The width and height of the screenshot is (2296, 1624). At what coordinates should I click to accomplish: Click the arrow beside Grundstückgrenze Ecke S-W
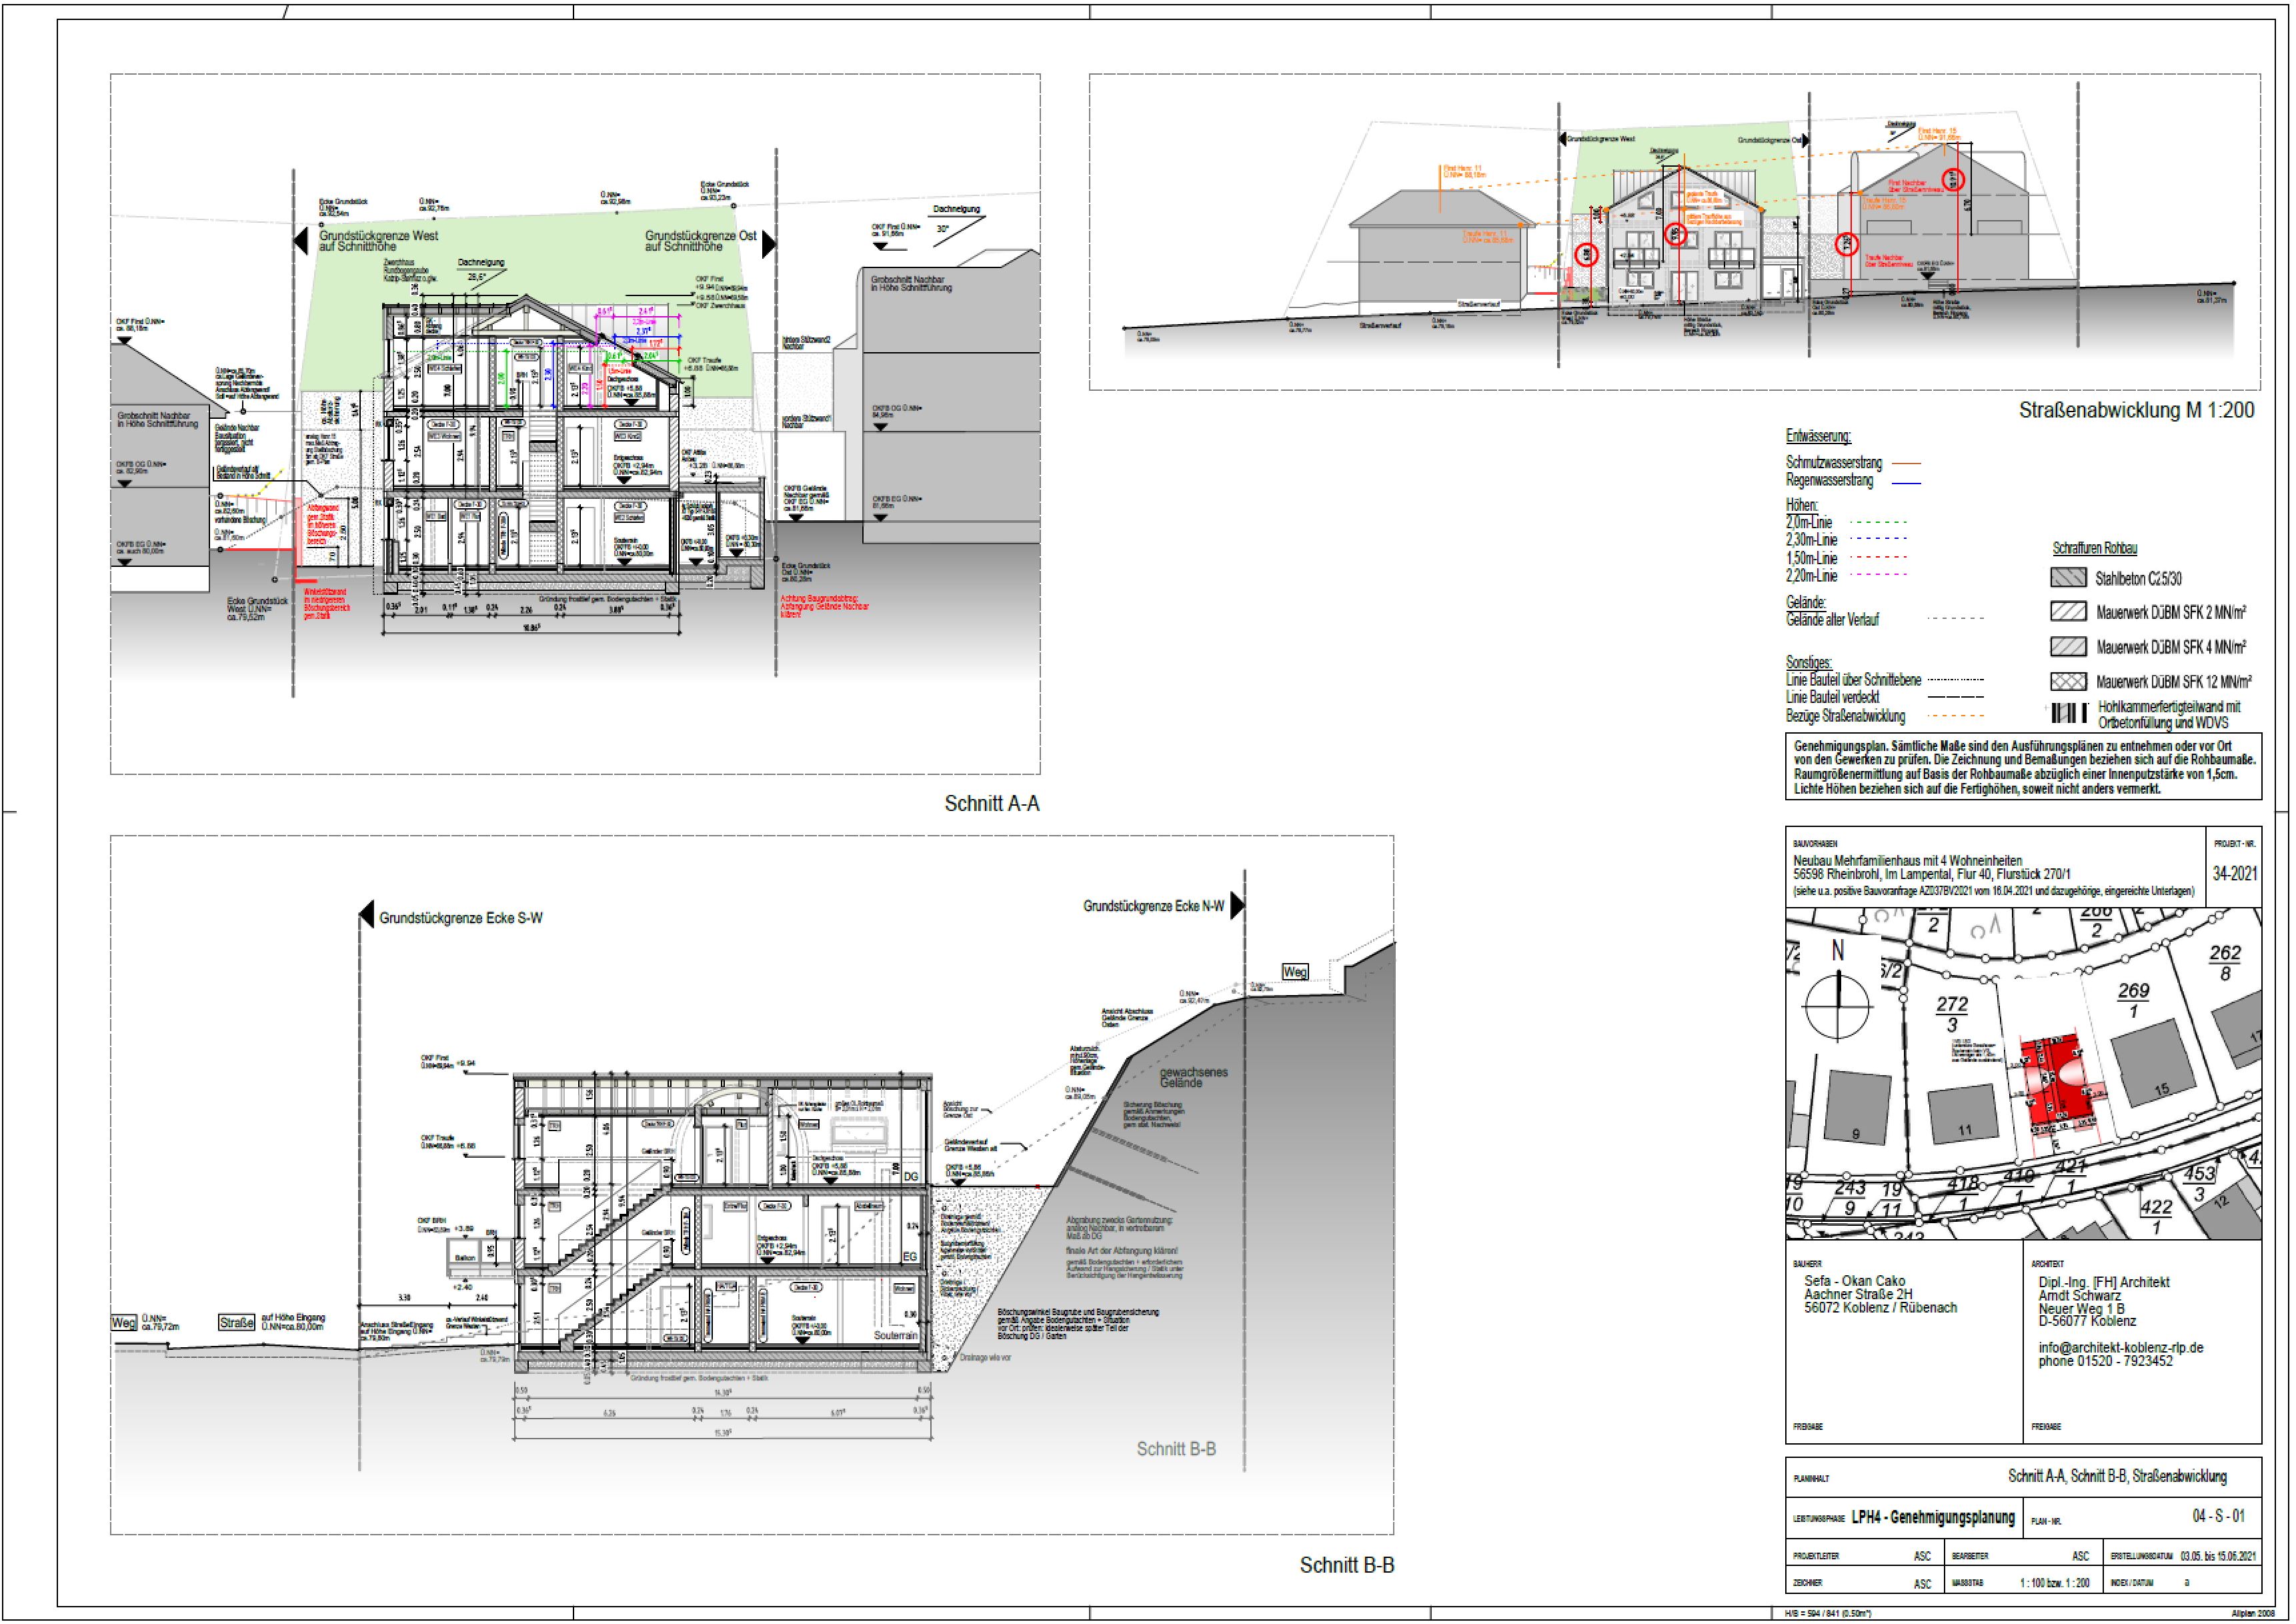point(366,915)
